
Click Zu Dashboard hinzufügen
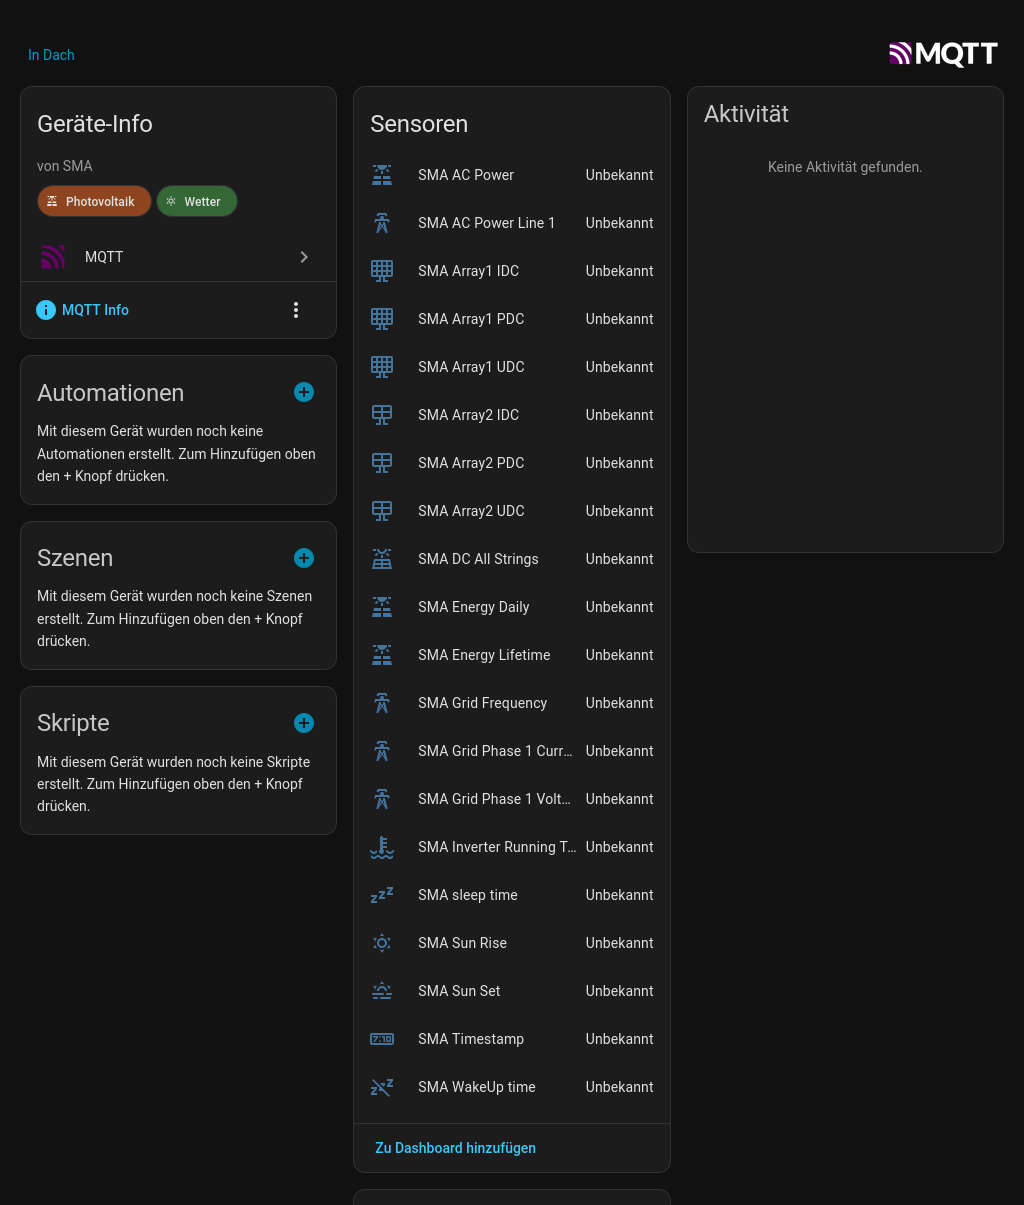point(455,1148)
